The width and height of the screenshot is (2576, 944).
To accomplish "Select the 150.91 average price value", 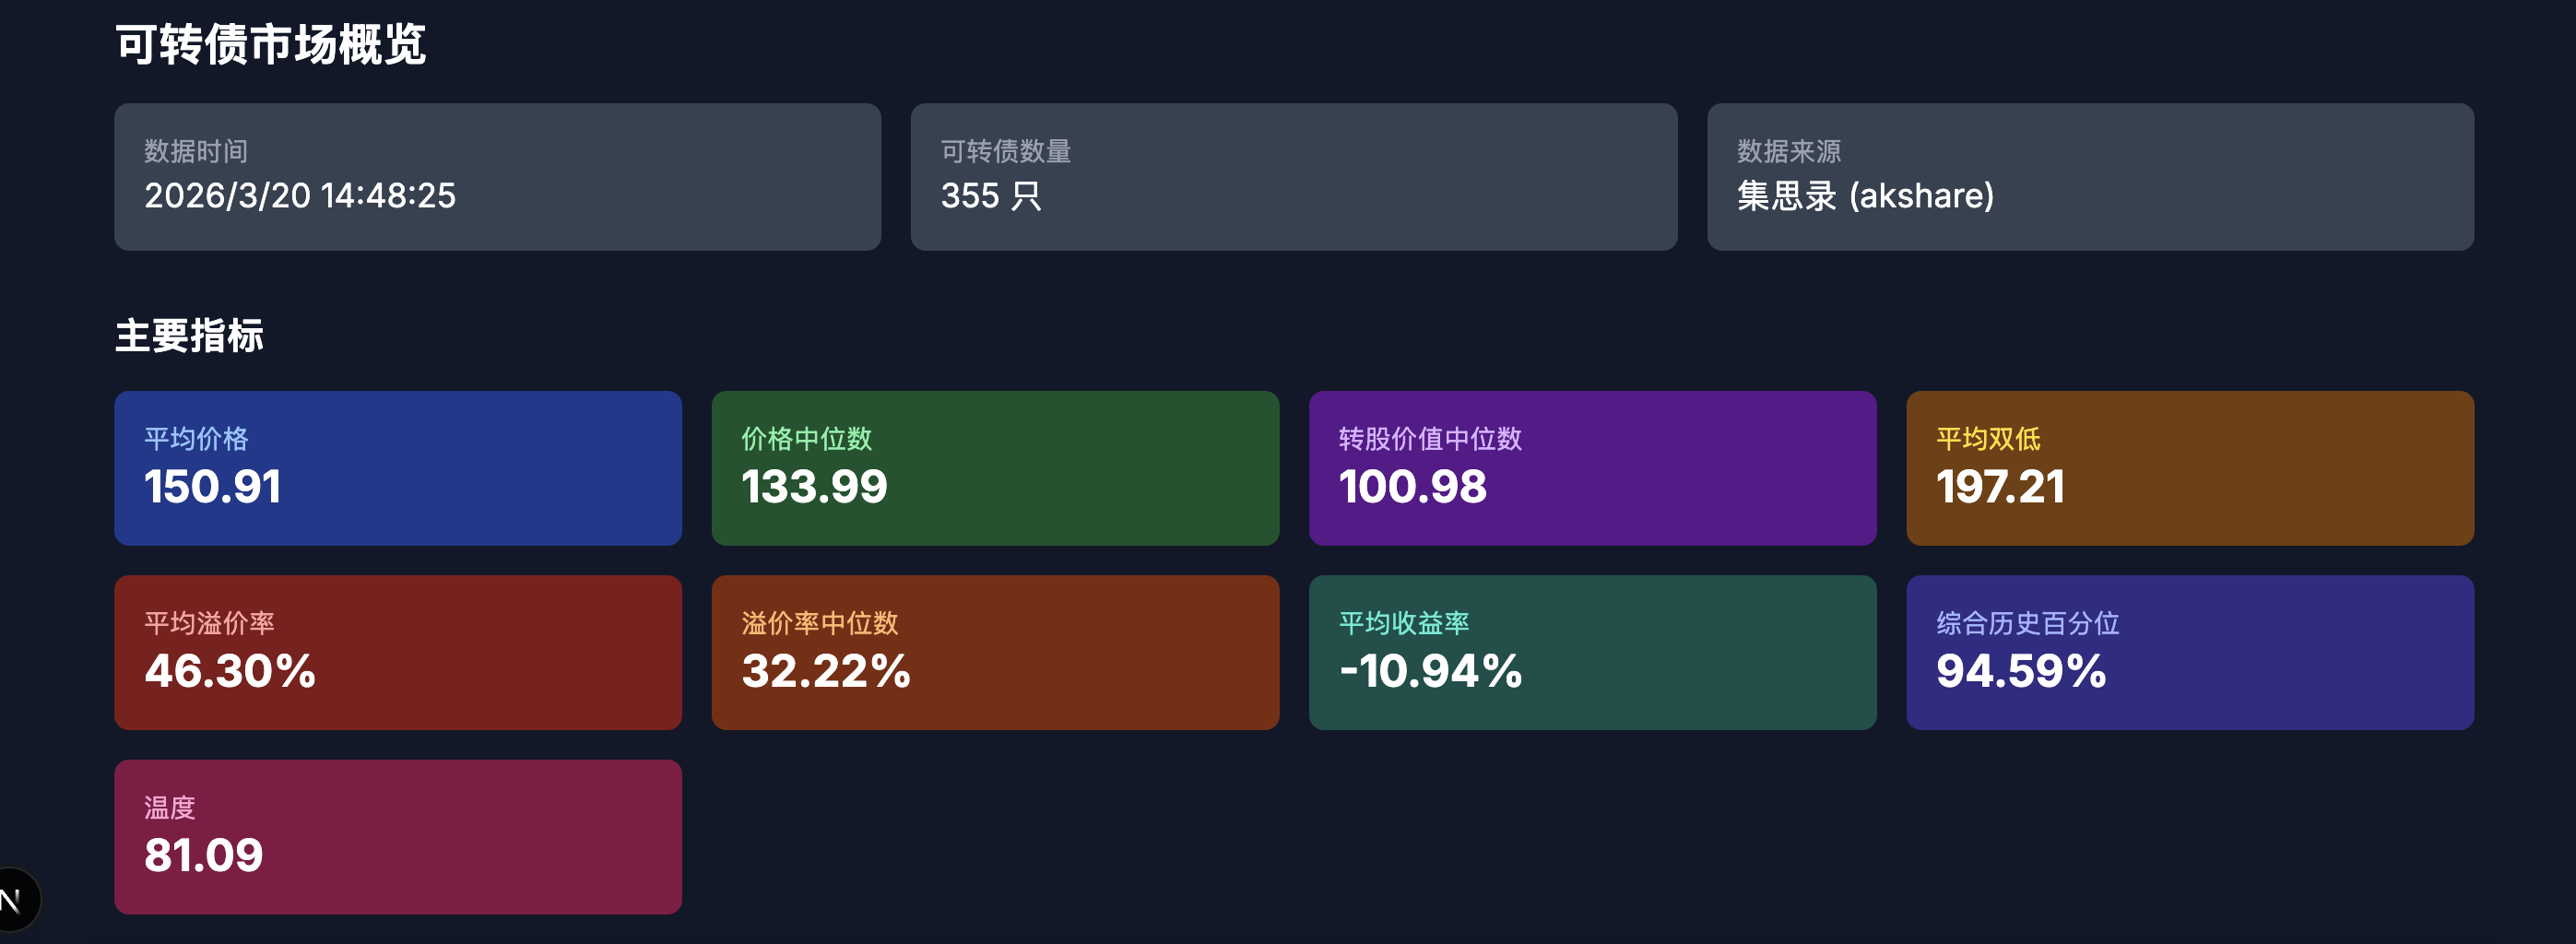I will 212,487.
